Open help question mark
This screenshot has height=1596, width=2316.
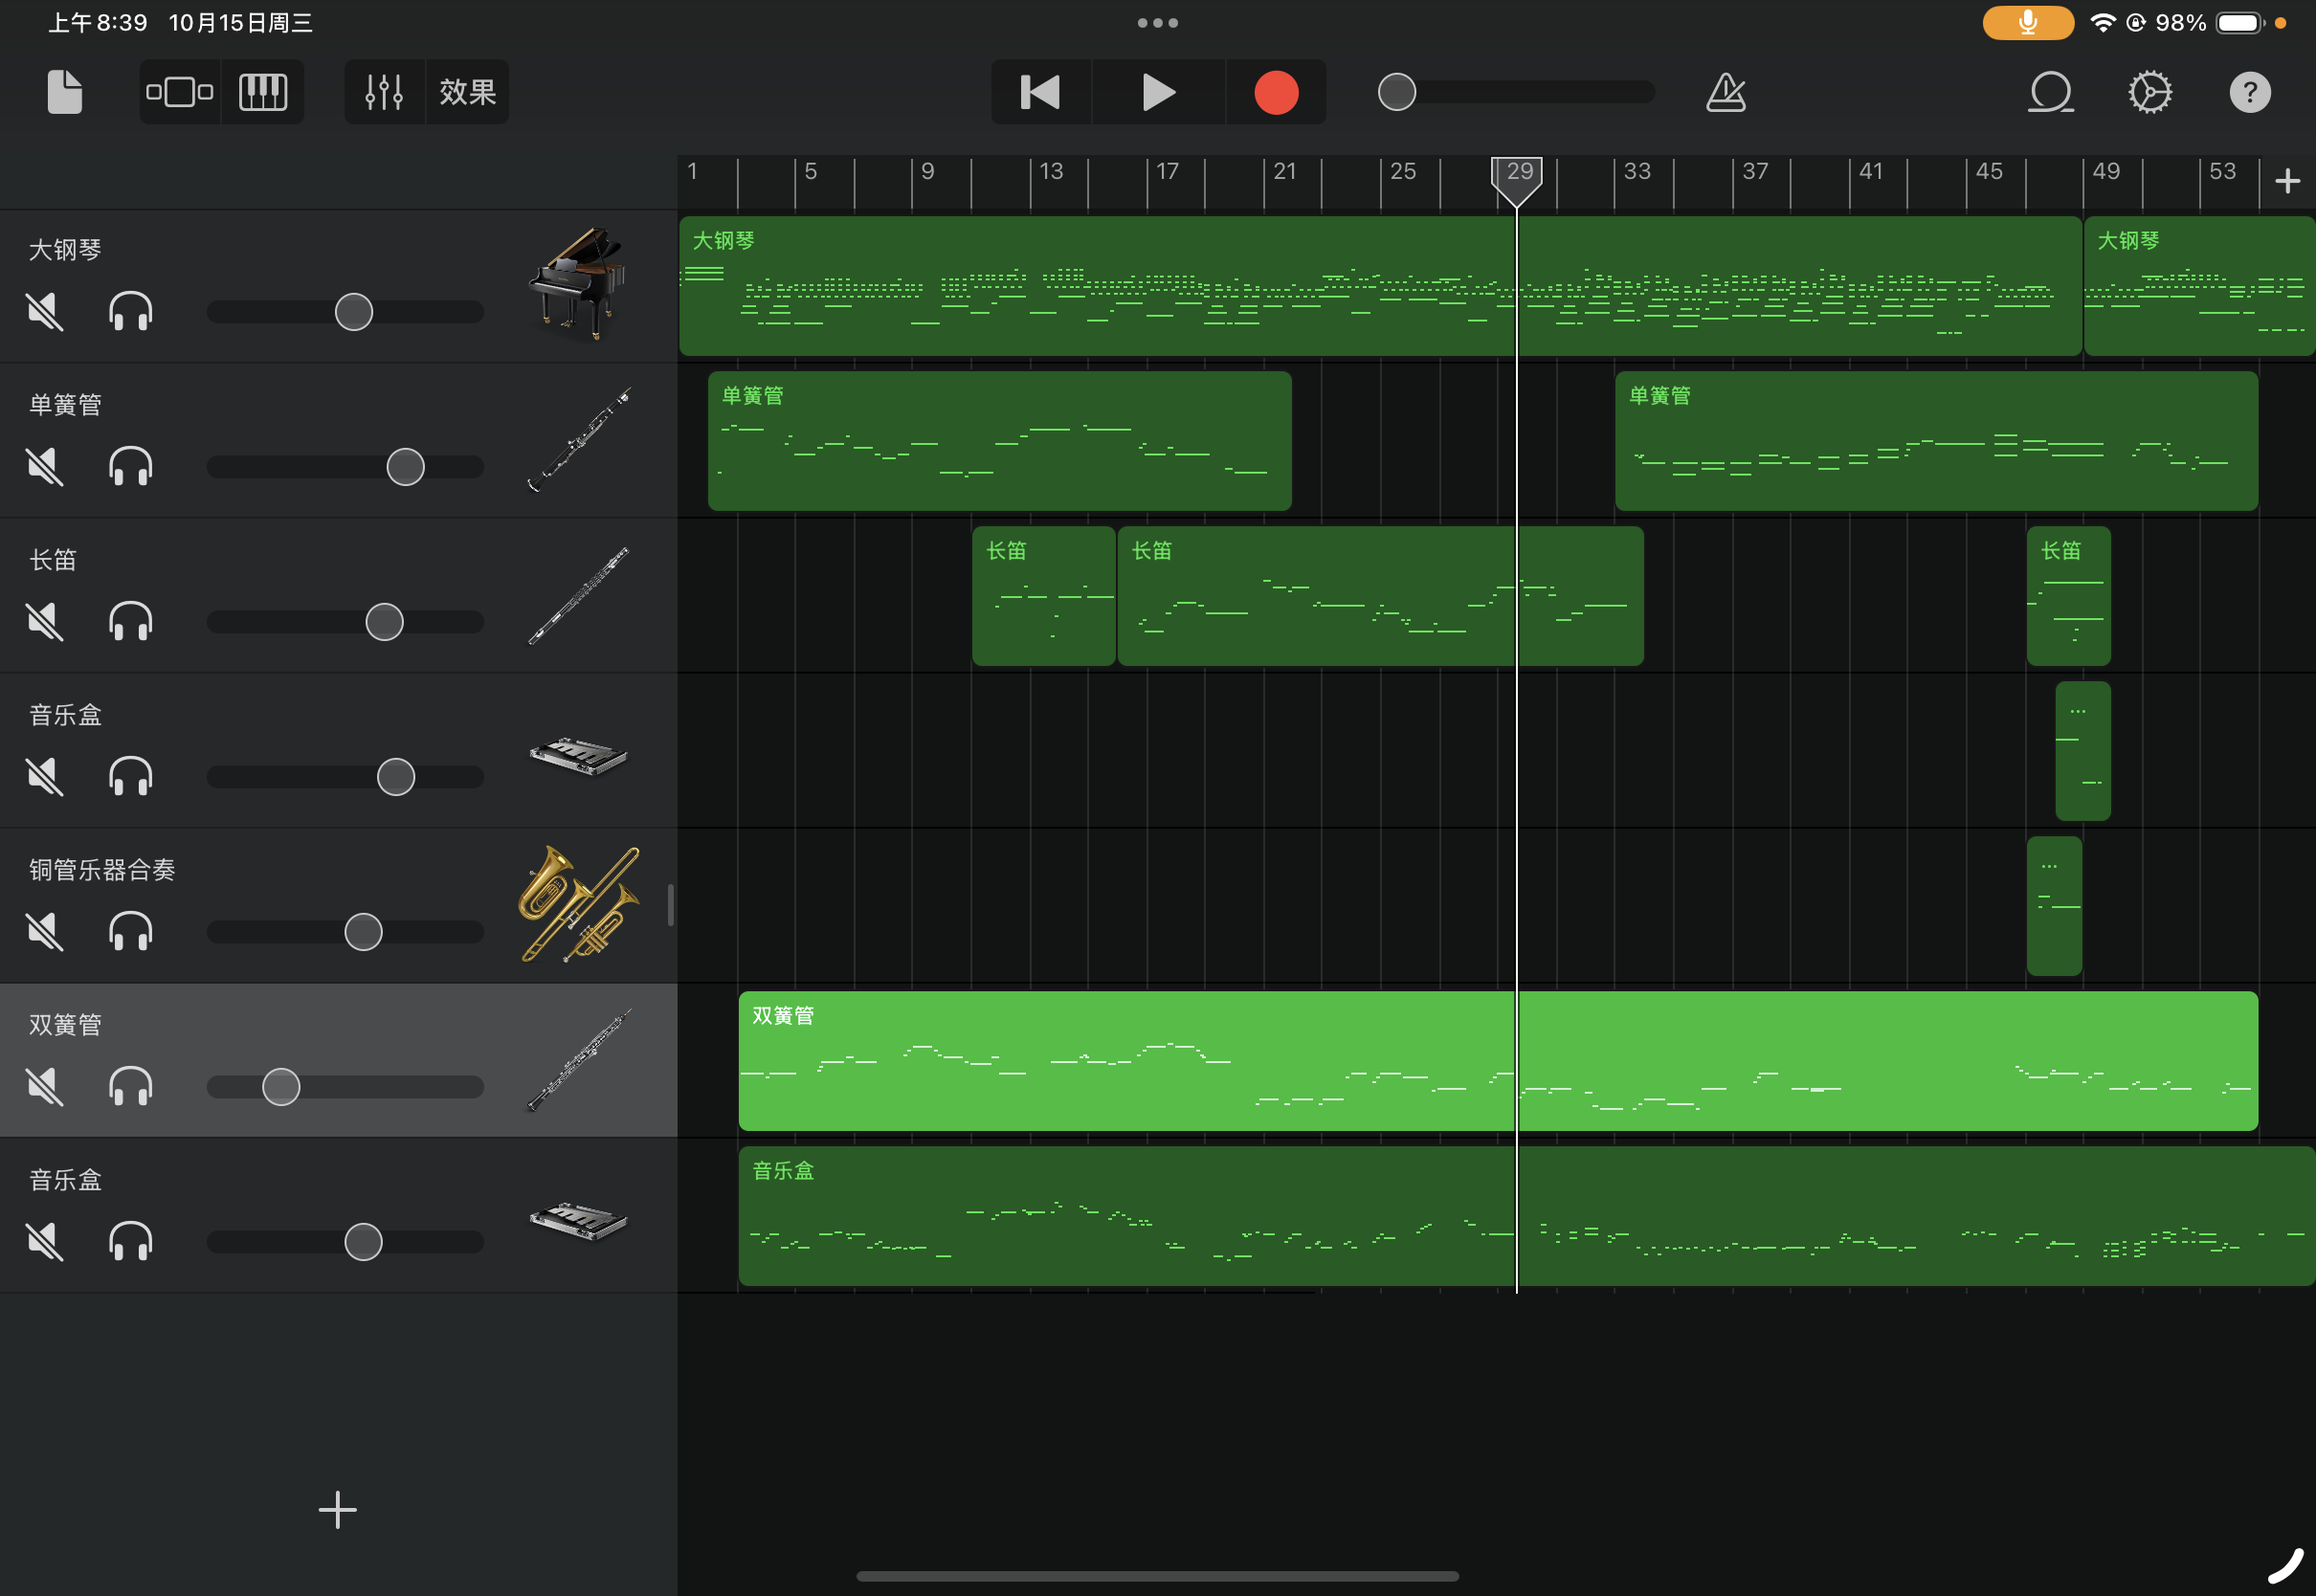coord(2250,92)
